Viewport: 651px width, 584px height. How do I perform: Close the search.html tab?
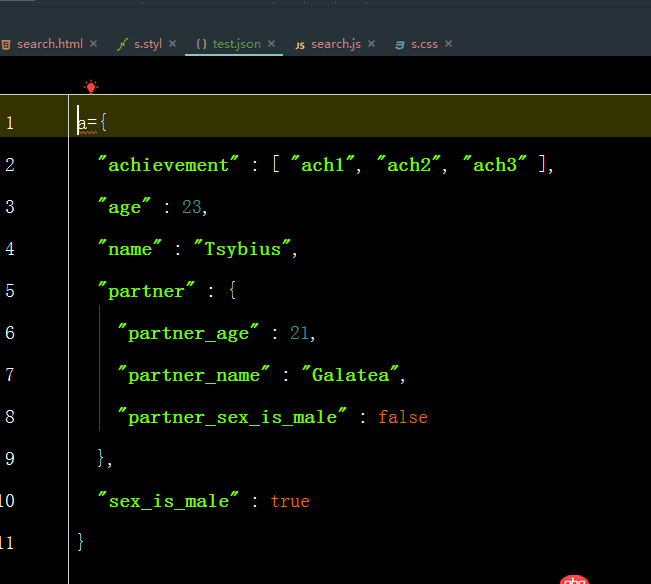point(93,44)
